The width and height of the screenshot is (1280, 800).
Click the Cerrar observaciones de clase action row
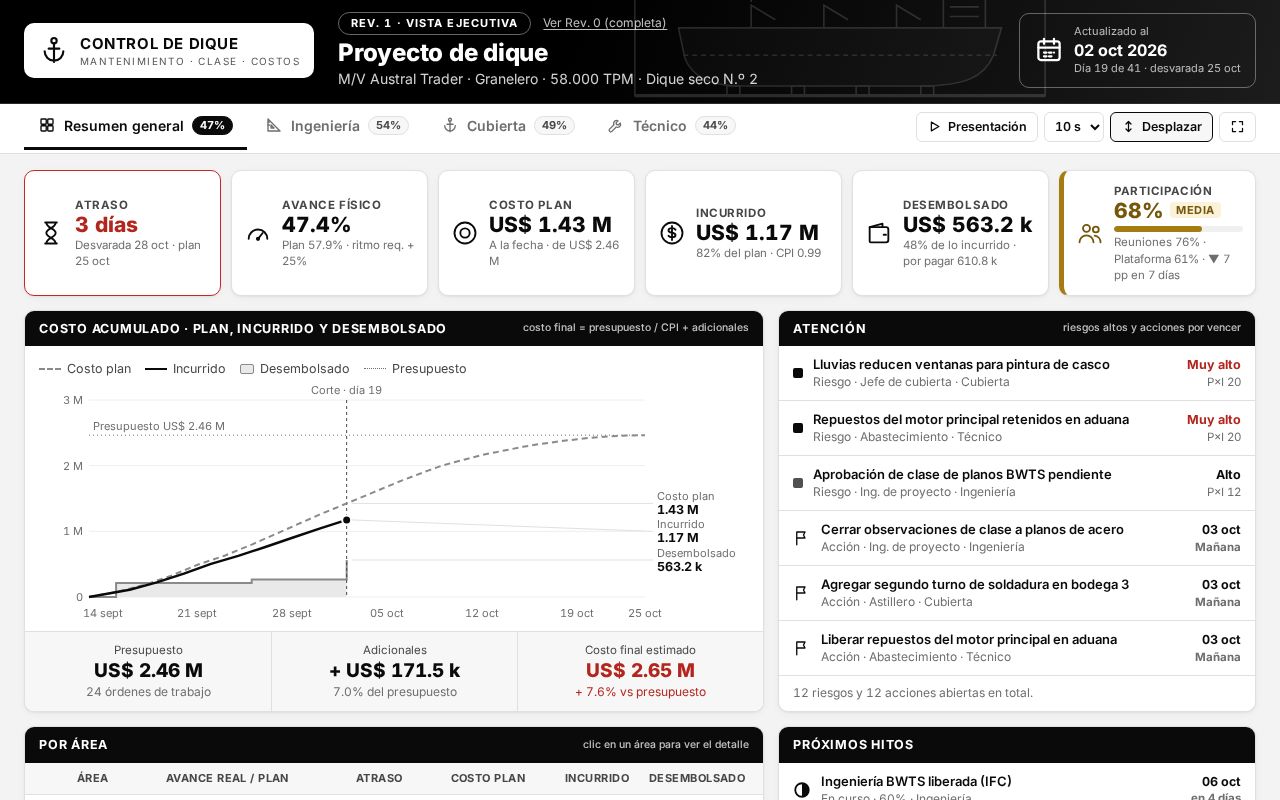(x=1017, y=538)
